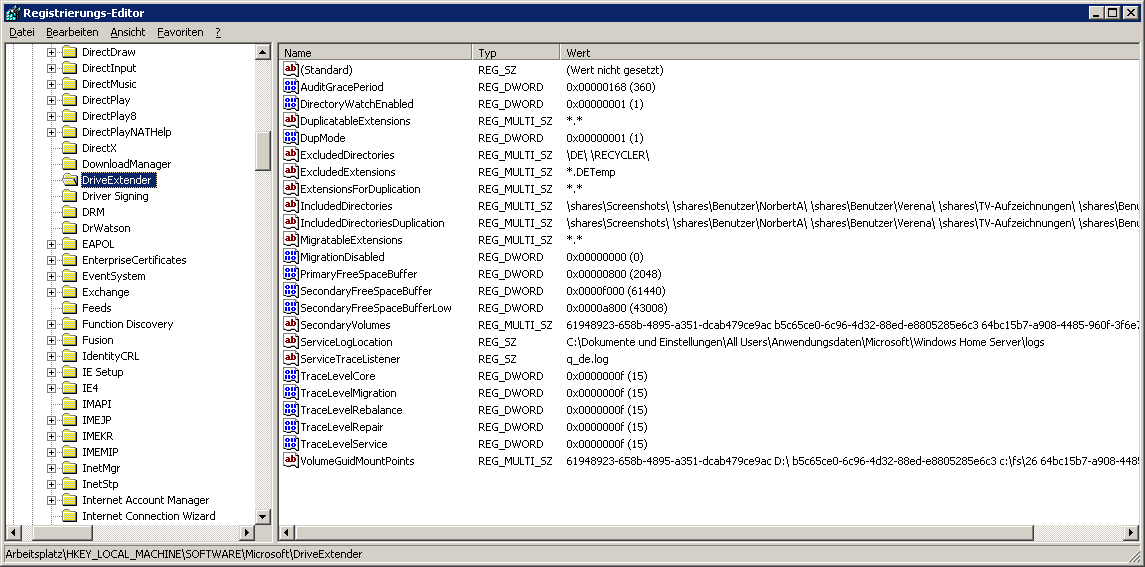1145x567 pixels.
Task: Expand the DirectInput tree node
Action: click(x=51, y=68)
